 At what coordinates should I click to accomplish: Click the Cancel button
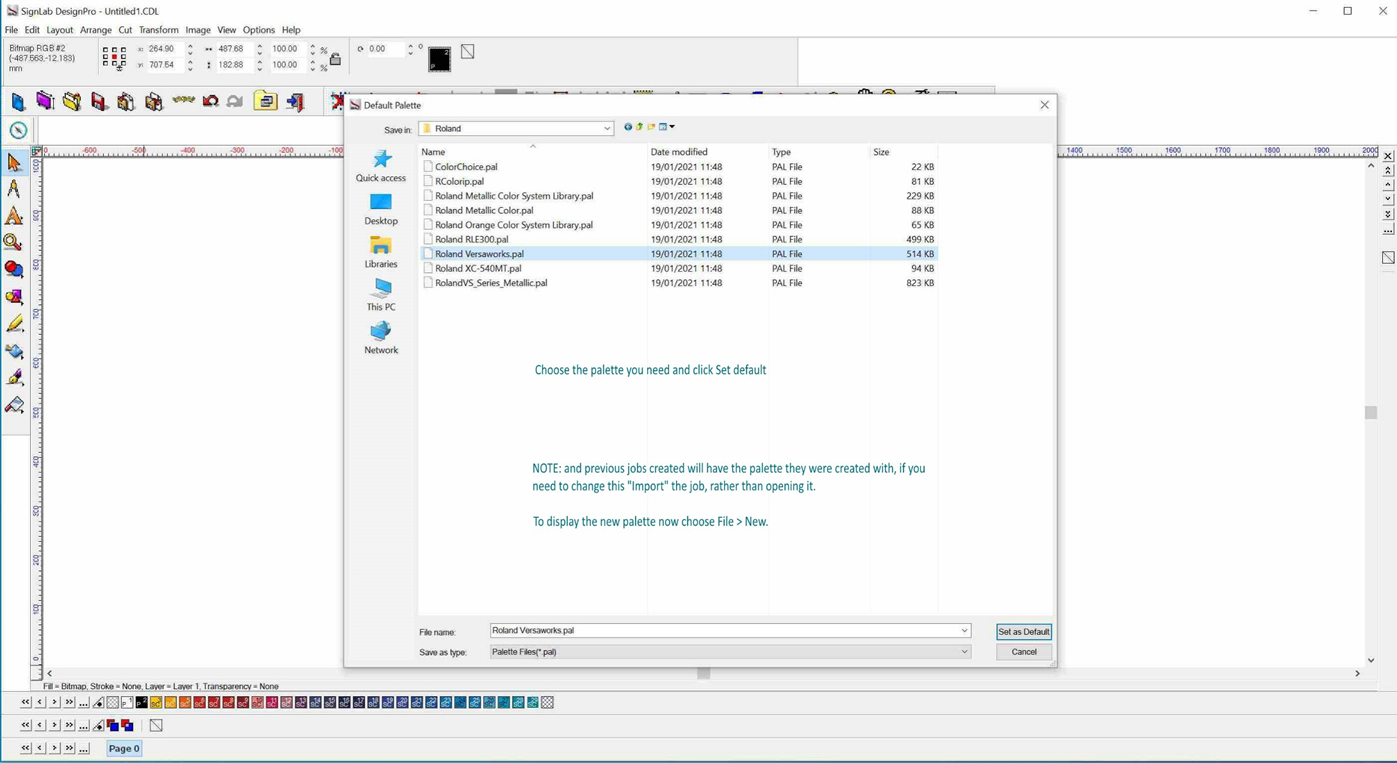(x=1024, y=652)
